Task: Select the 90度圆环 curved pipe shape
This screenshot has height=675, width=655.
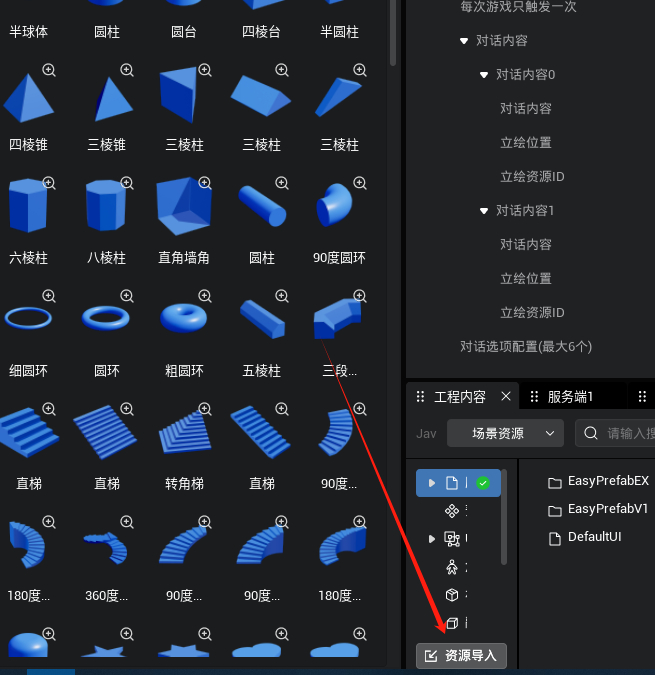Action: (x=334, y=205)
